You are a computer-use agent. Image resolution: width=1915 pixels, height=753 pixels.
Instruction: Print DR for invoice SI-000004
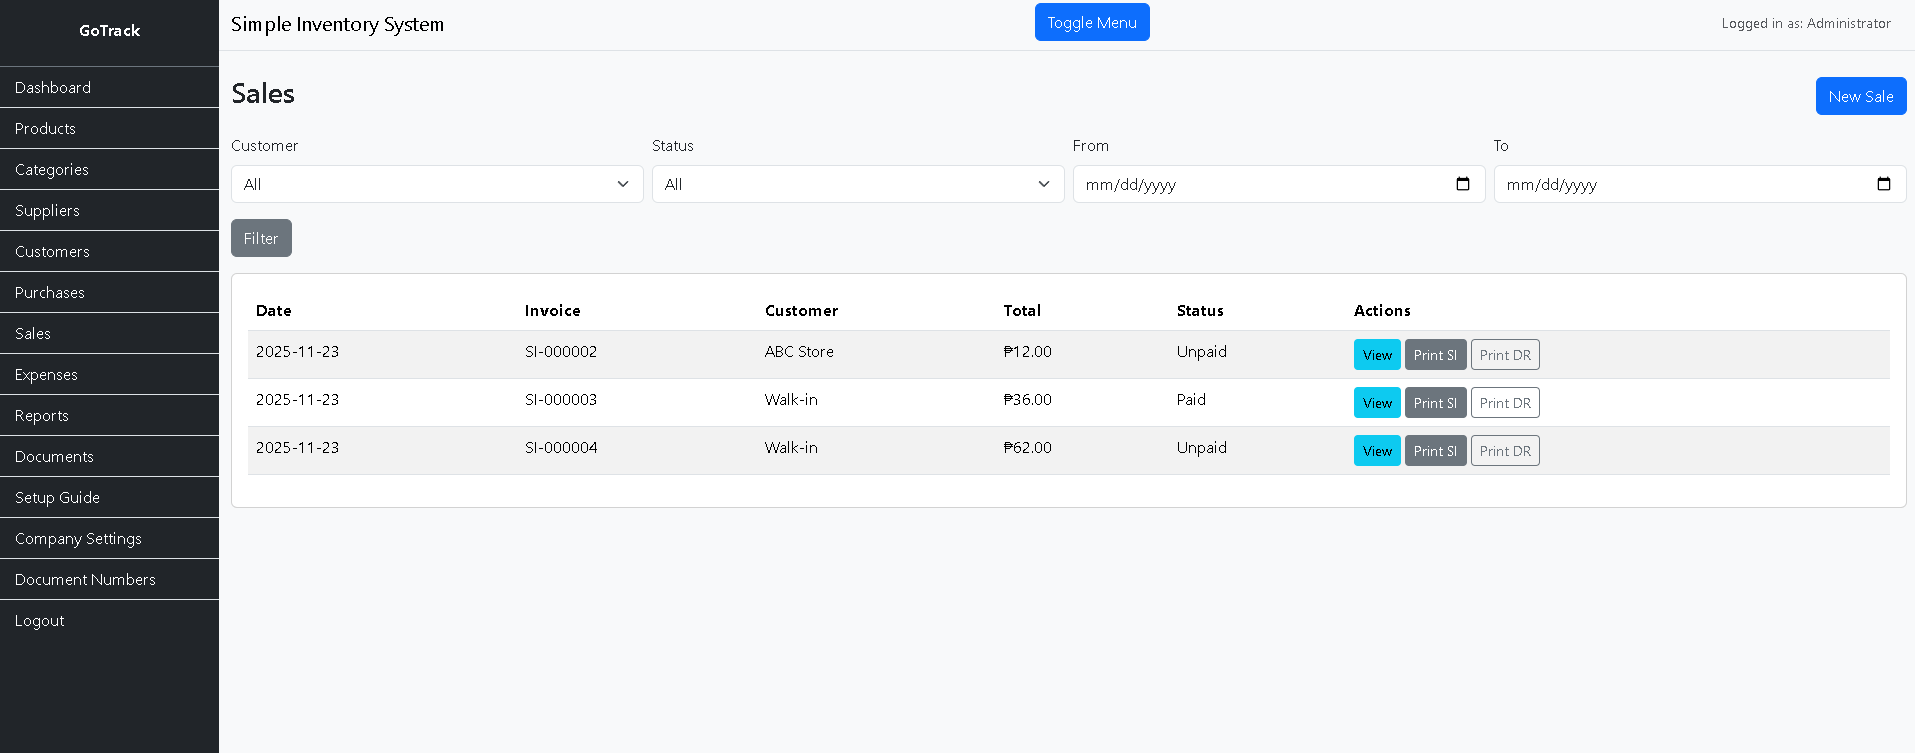point(1505,451)
